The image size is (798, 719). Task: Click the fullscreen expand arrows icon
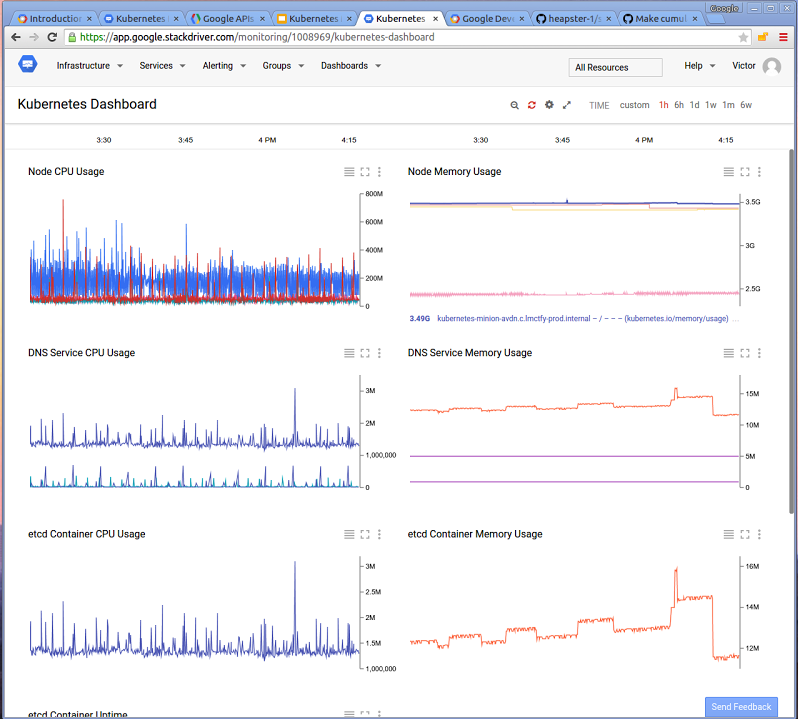(x=567, y=105)
